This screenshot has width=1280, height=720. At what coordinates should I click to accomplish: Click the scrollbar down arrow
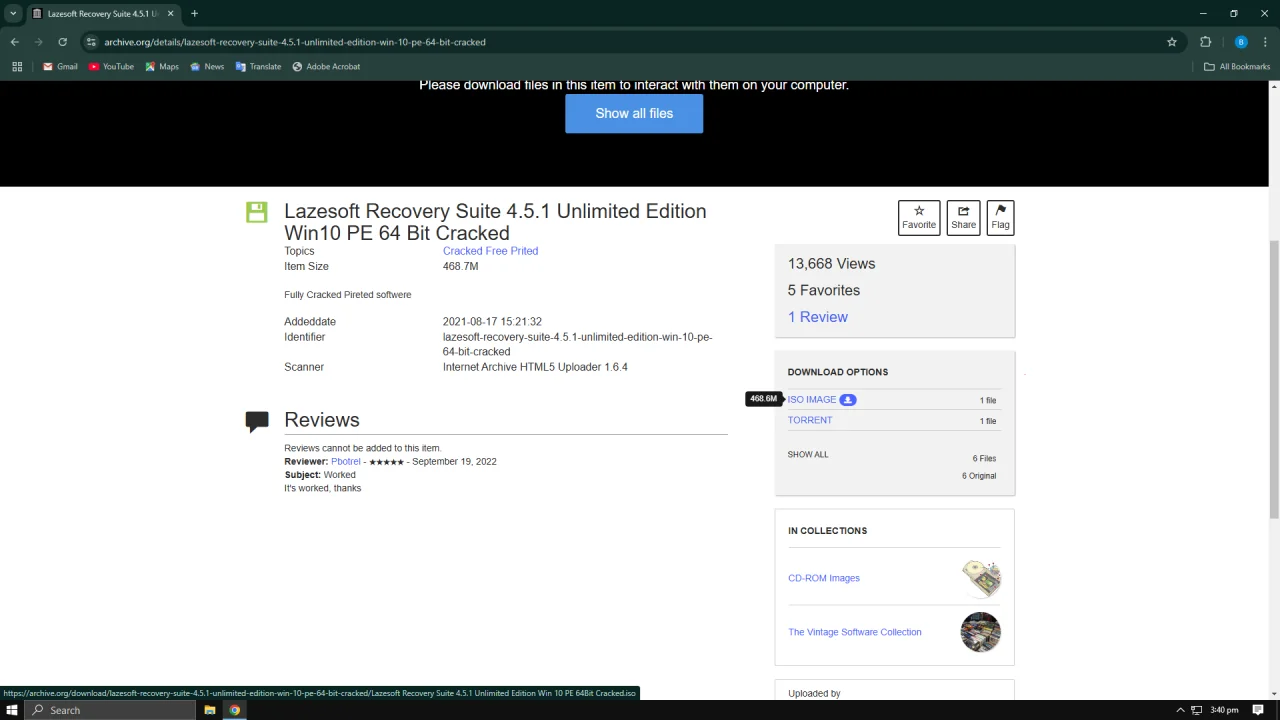1274,693
